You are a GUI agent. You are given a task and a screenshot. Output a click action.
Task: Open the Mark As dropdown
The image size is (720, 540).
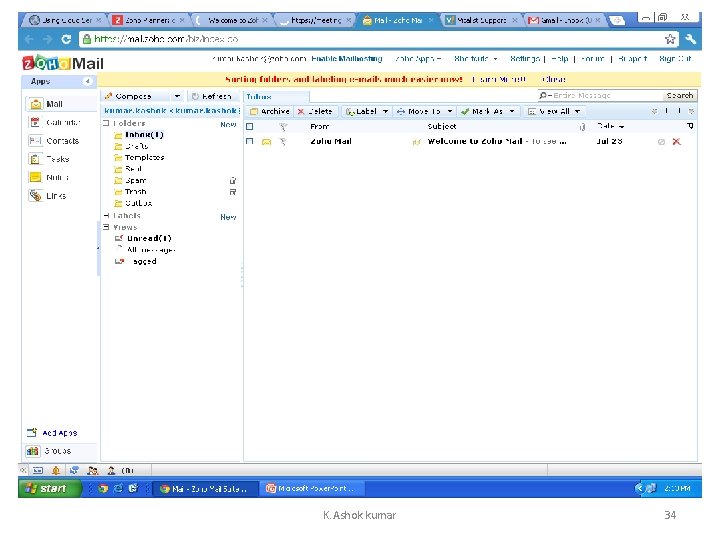pos(487,111)
